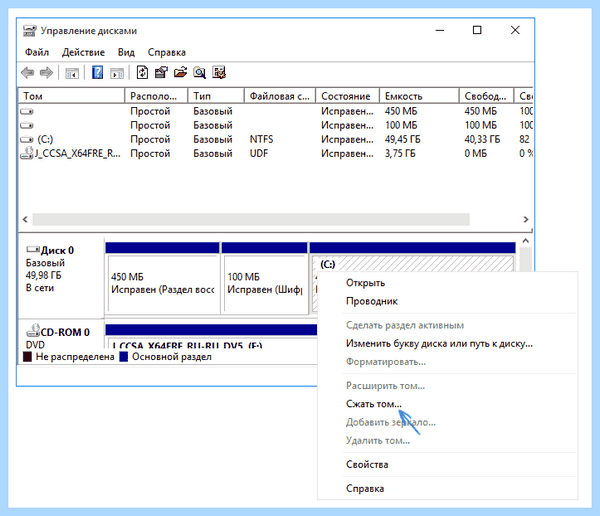Click the Back arrow toolbar icon
Viewport: 600px width, 516px height.
click(x=28, y=72)
